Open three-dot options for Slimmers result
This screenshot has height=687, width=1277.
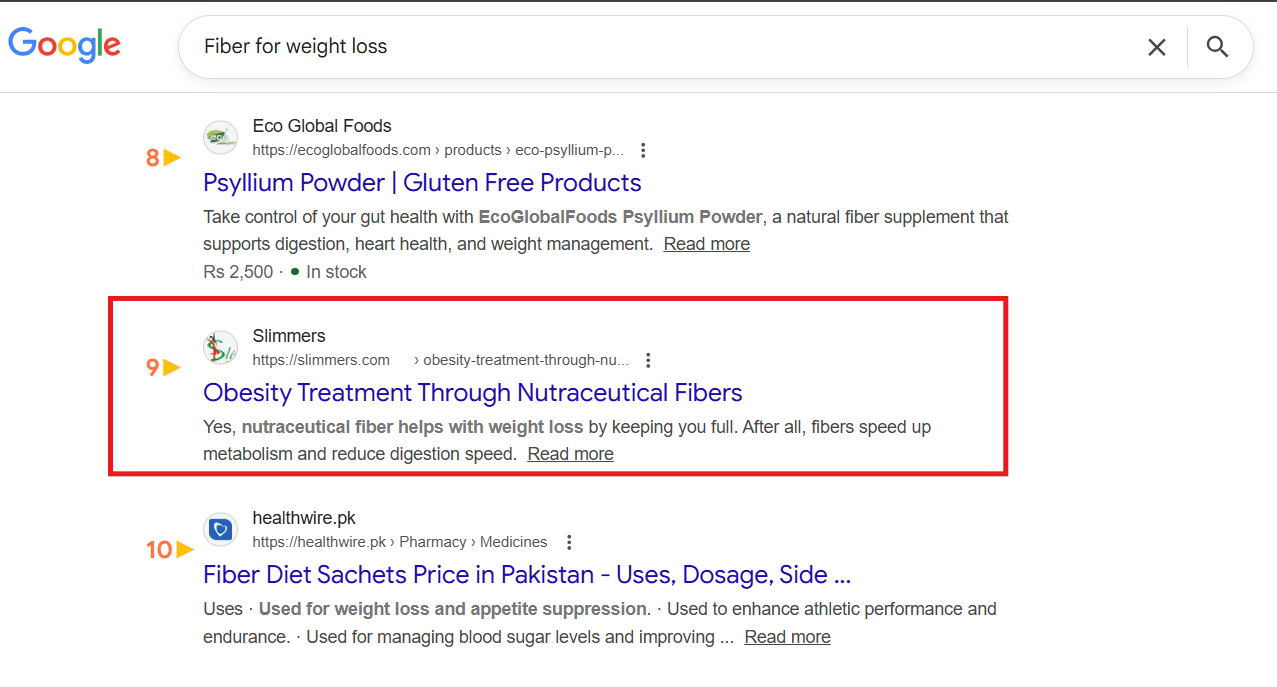[x=648, y=360]
